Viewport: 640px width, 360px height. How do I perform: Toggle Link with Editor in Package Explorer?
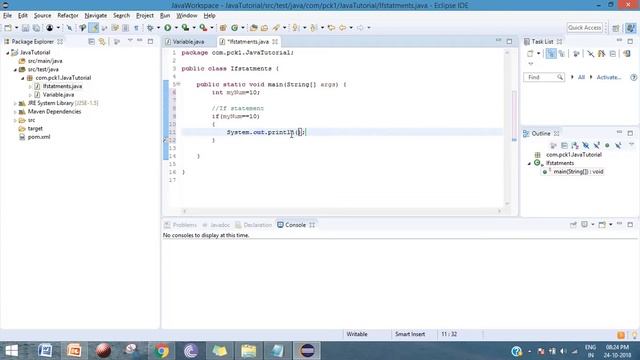[x=102, y=42]
